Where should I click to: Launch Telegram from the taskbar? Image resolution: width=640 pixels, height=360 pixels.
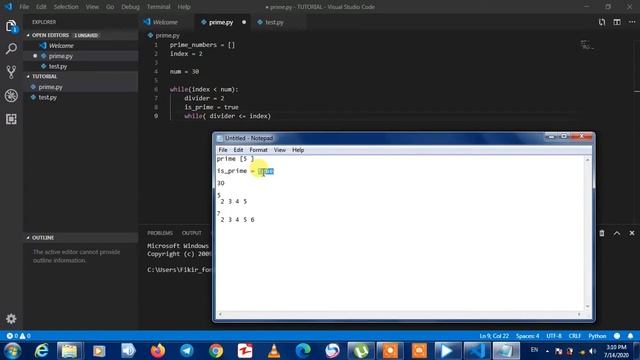[x=187, y=351]
